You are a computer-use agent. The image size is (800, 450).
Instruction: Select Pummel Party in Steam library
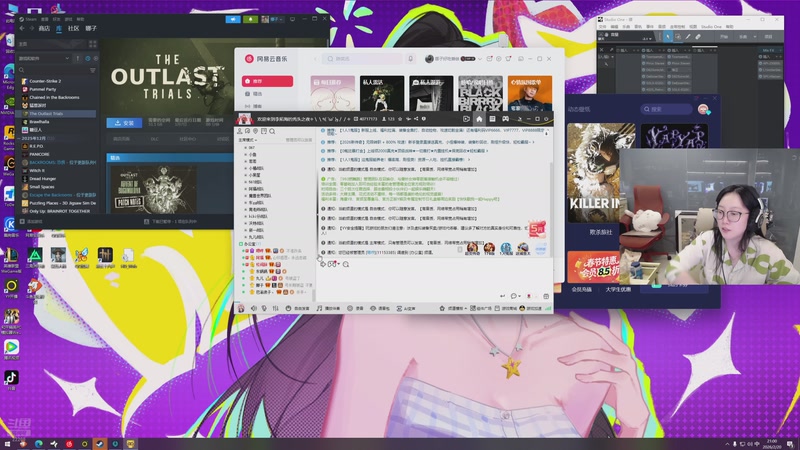(42, 89)
